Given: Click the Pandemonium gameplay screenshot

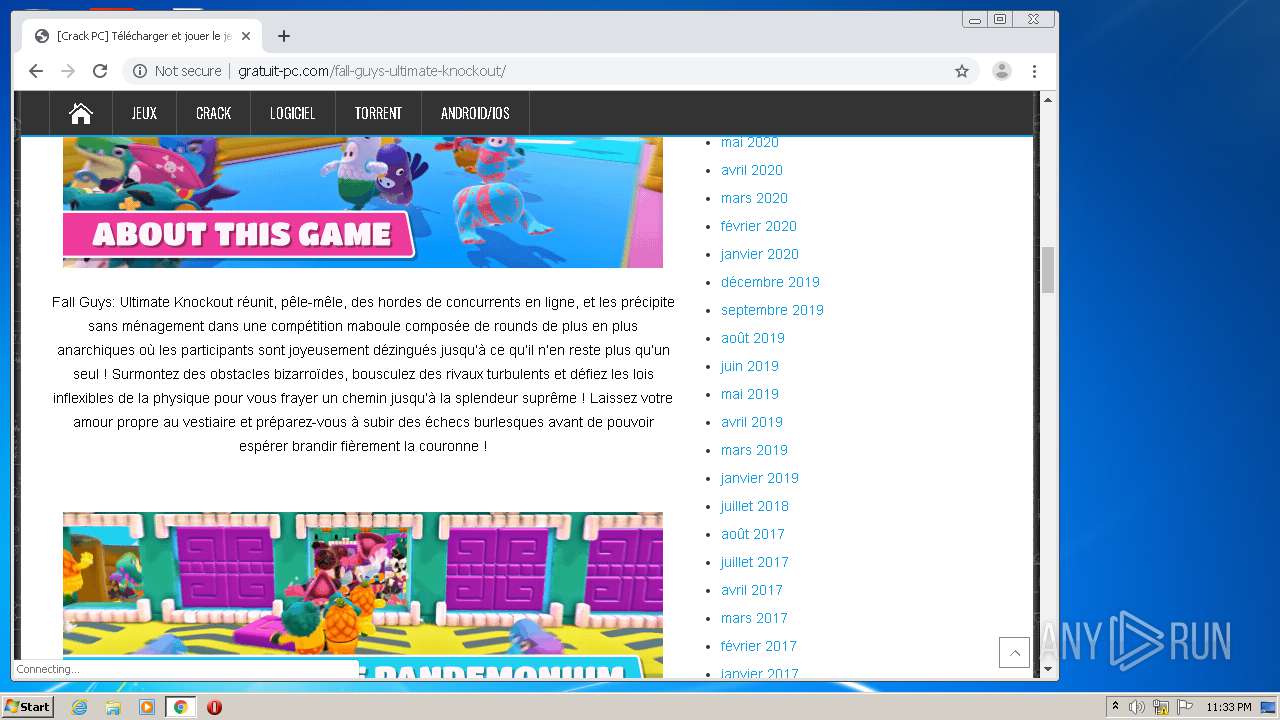Looking at the screenshot, I should click(363, 595).
